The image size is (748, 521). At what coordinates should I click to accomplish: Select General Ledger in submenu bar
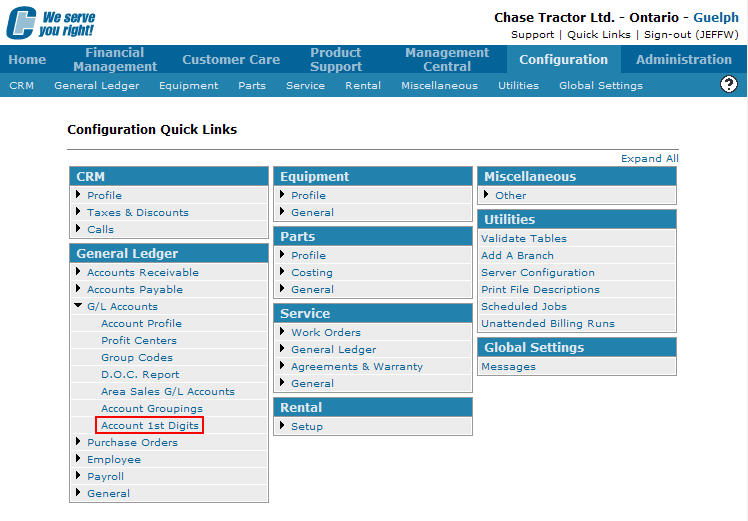97,85
